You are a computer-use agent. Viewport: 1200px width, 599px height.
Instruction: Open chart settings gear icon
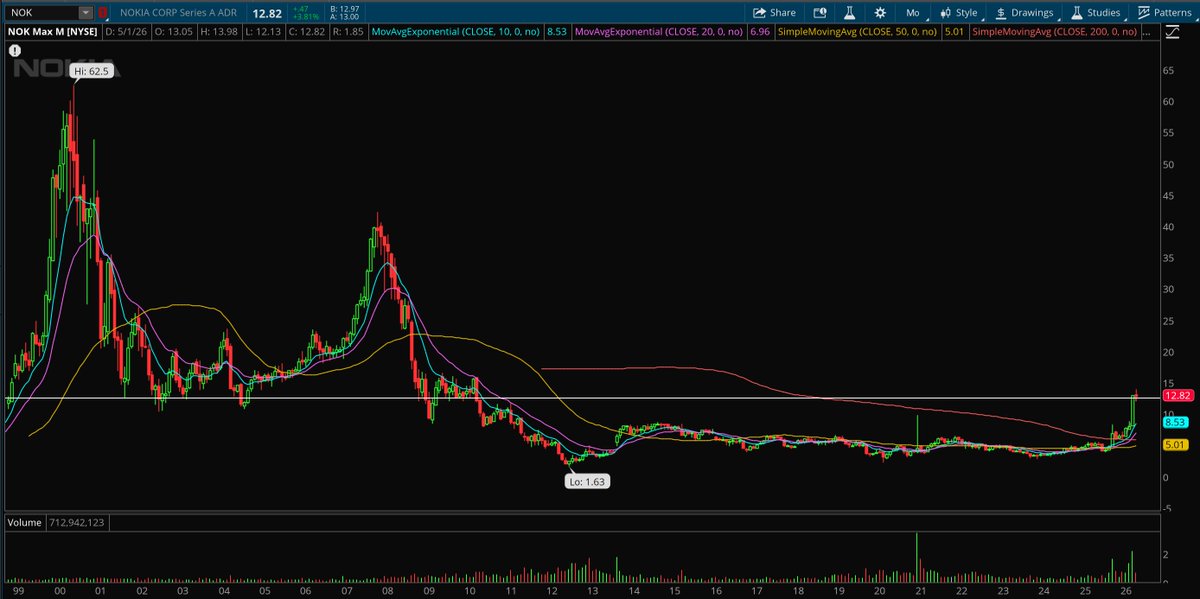point(880,13)
